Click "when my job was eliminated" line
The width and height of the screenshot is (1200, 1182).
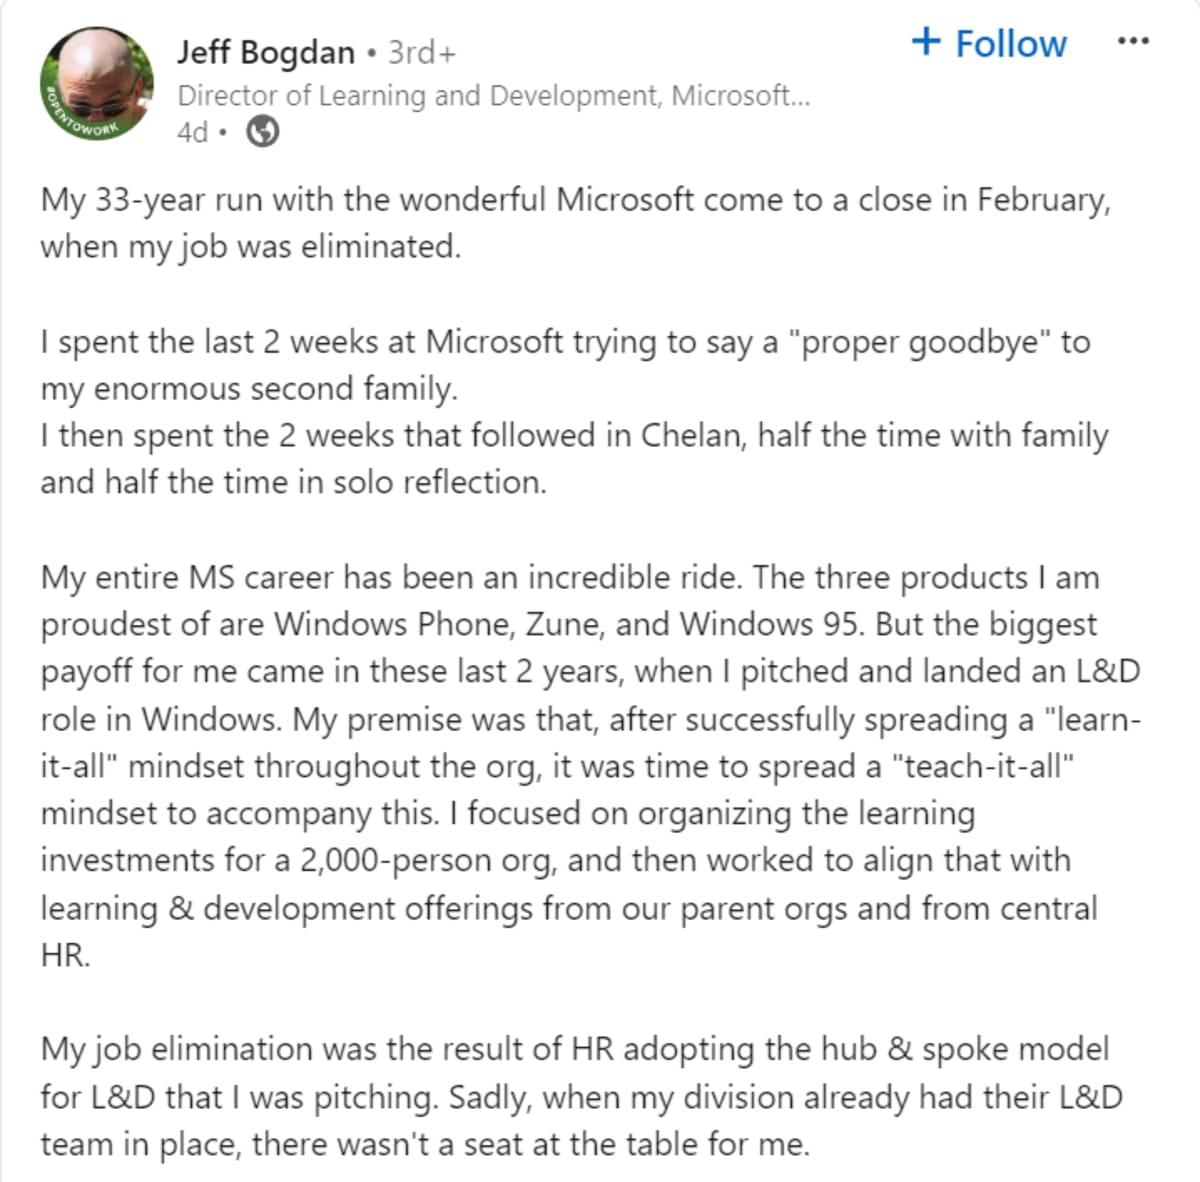pyautogui.click(x=250, y=246)
